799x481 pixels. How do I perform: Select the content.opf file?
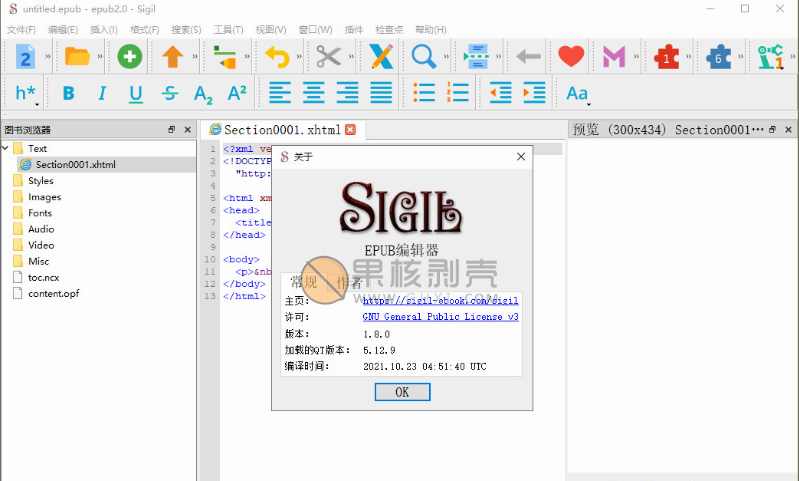pos(54,293)
